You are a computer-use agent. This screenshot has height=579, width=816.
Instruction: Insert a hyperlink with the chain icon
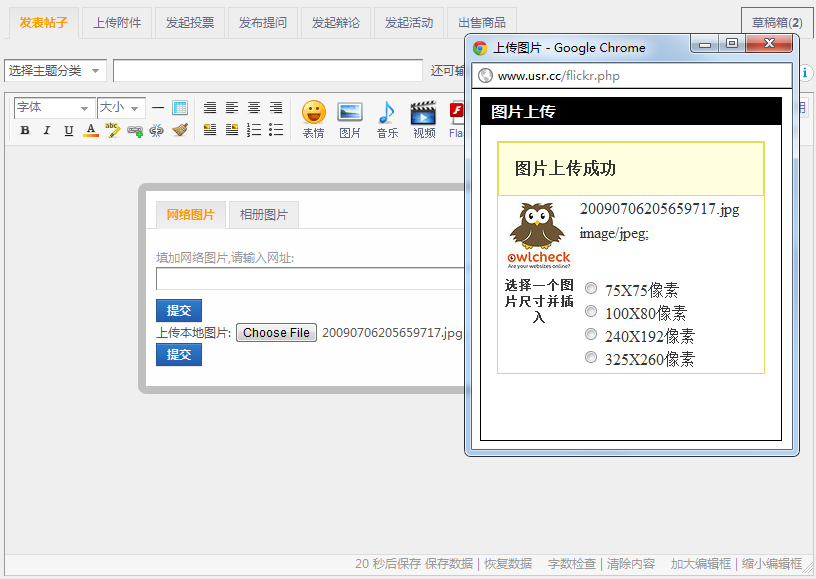click(133, 130)
